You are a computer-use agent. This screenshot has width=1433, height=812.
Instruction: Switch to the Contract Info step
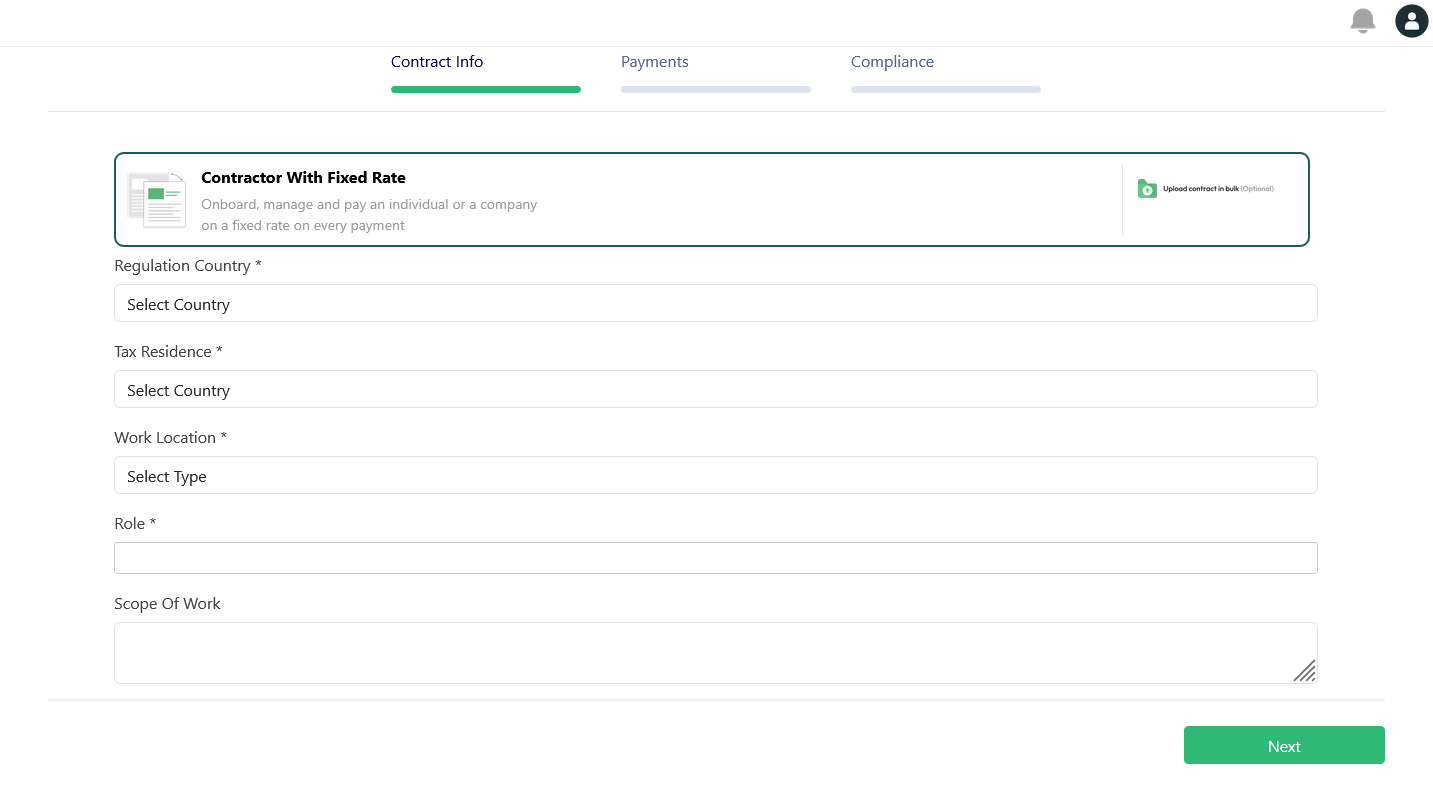(x=437, y=62)
